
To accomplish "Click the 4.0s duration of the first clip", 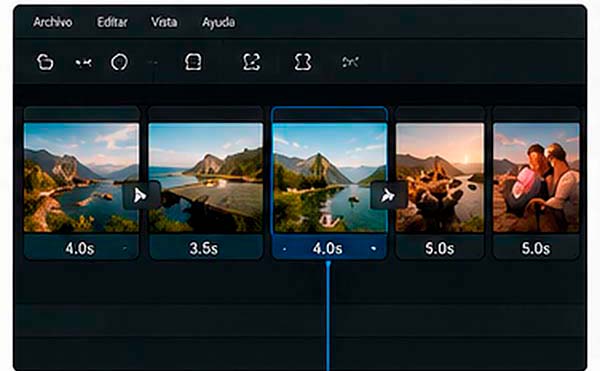I will pyautogui.click(x=80, y=249).
